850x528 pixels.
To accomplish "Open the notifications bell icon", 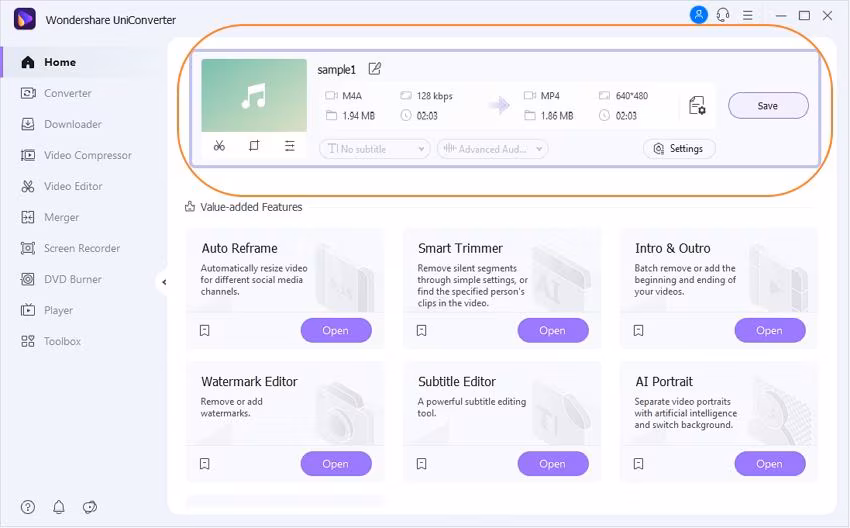I will click(59, 507).
